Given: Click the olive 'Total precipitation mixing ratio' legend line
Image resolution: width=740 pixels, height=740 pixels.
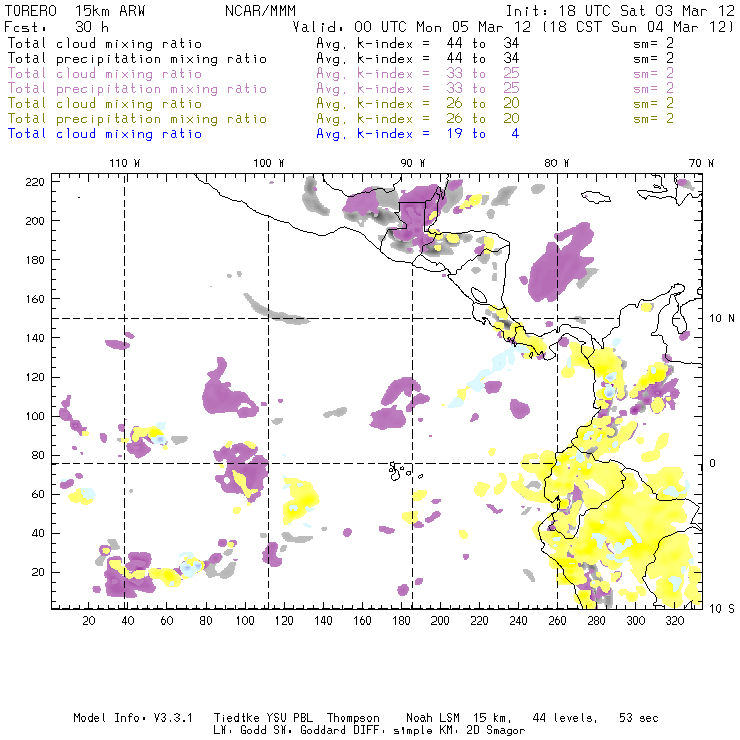Looking at the screenshot, I should point(137,118).
